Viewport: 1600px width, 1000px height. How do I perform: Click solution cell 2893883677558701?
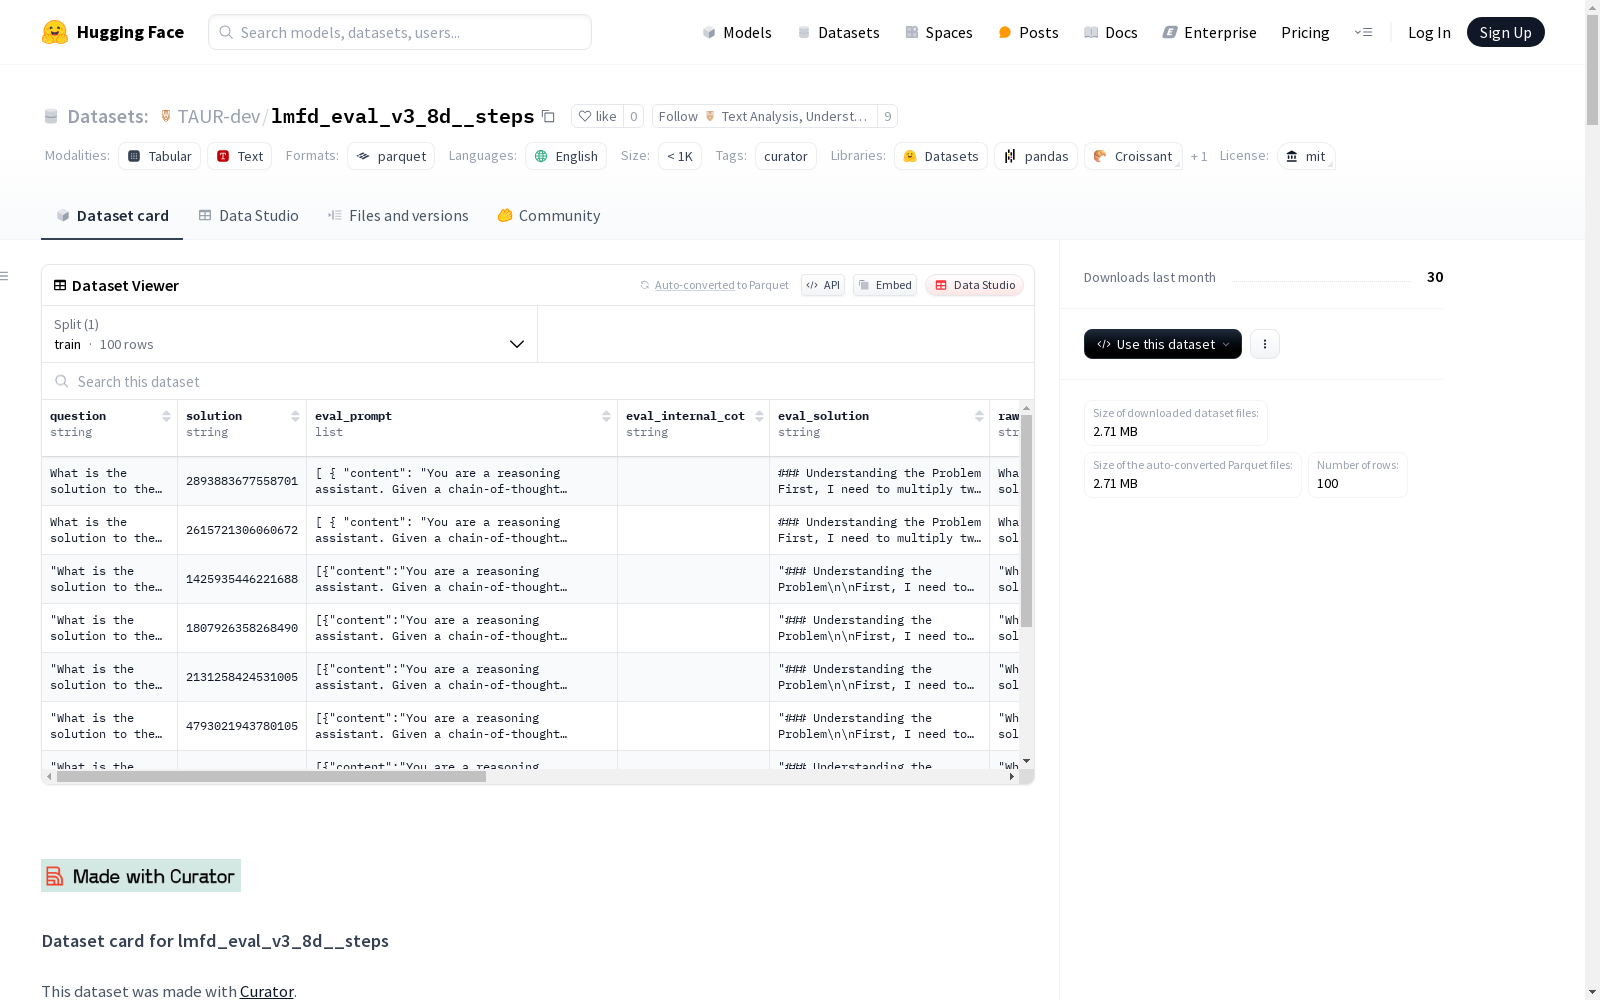(242, 481)
